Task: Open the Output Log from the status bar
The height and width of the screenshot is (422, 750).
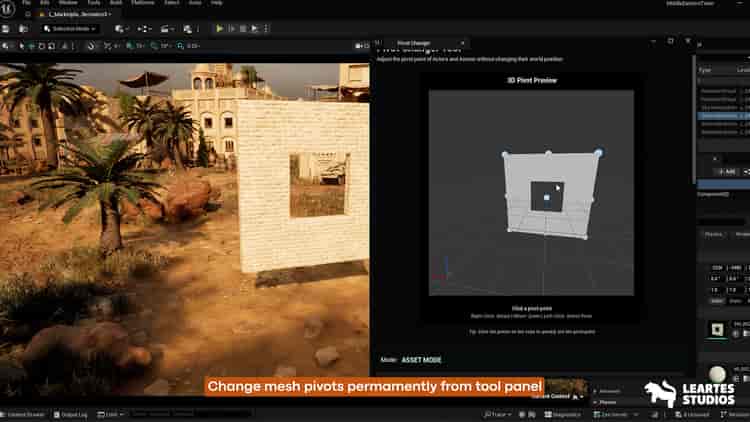Action: point(70,414)
